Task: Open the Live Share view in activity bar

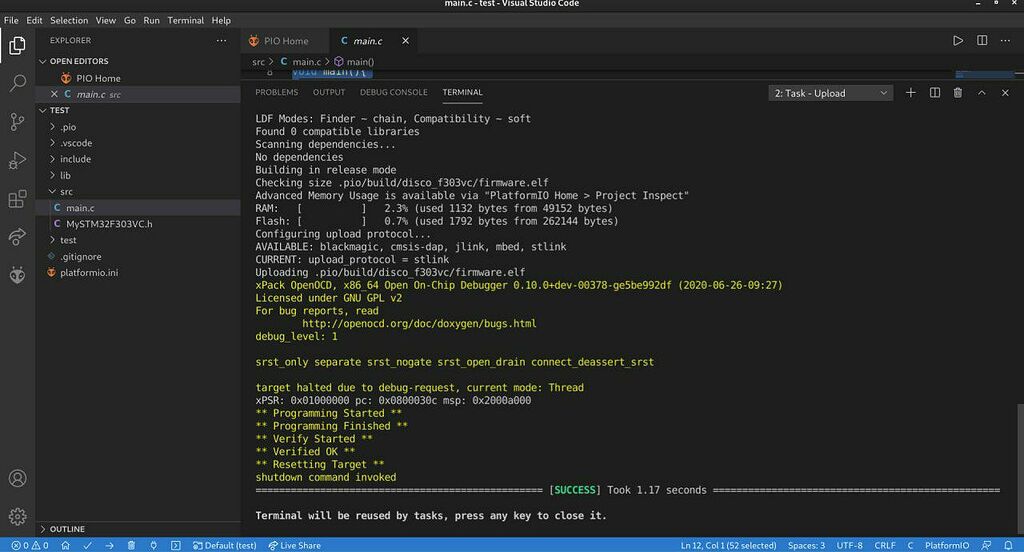Action: point(17,236)
